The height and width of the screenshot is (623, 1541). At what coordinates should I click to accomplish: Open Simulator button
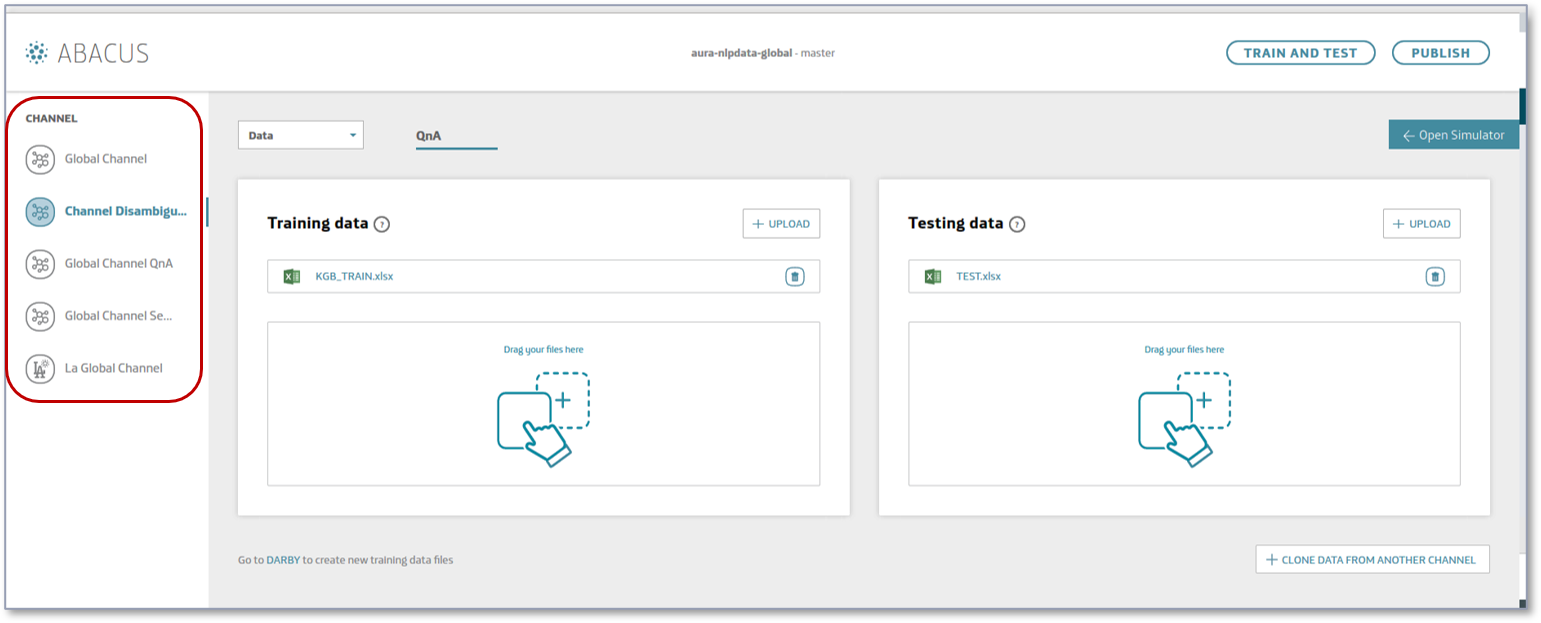tap(1453, 135)
